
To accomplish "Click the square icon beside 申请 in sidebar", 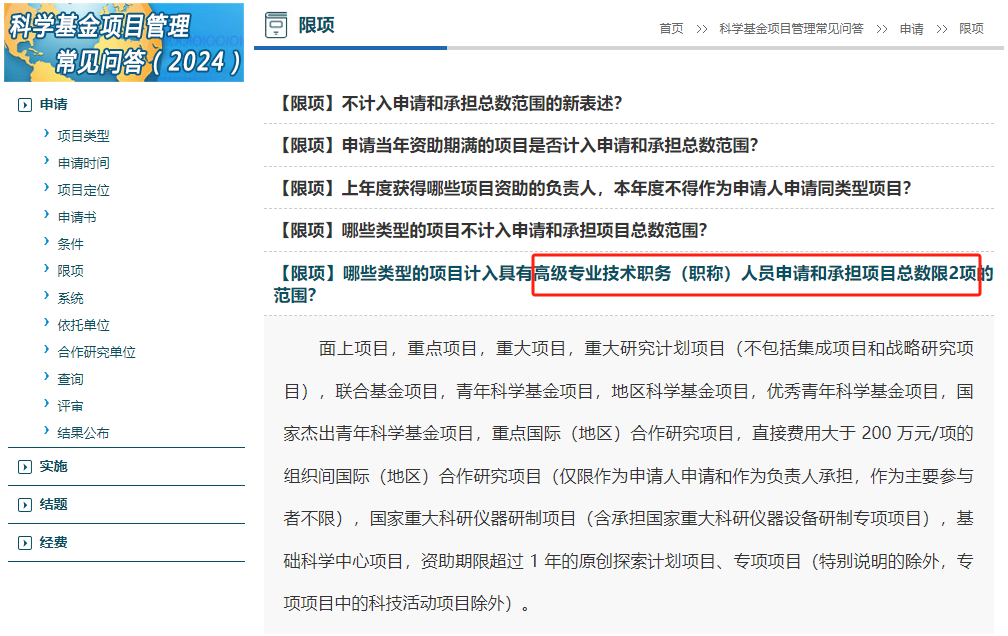I will 23,103.
